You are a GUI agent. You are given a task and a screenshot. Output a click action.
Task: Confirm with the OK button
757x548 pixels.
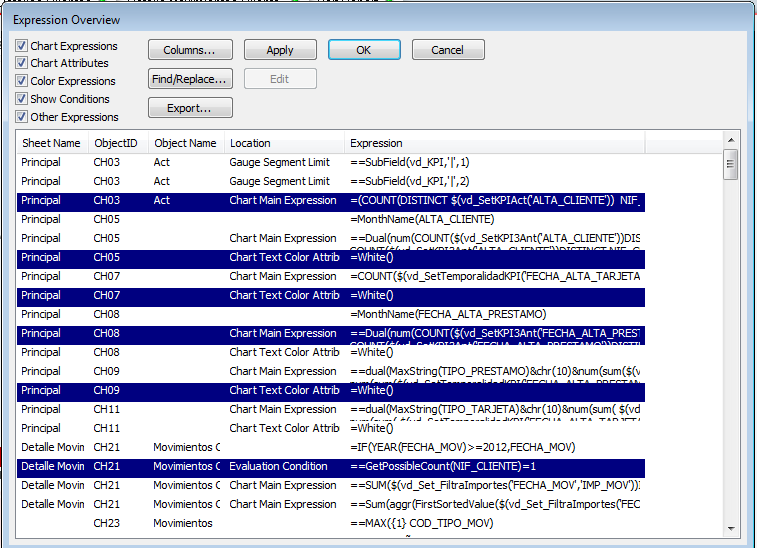(364, 50)
